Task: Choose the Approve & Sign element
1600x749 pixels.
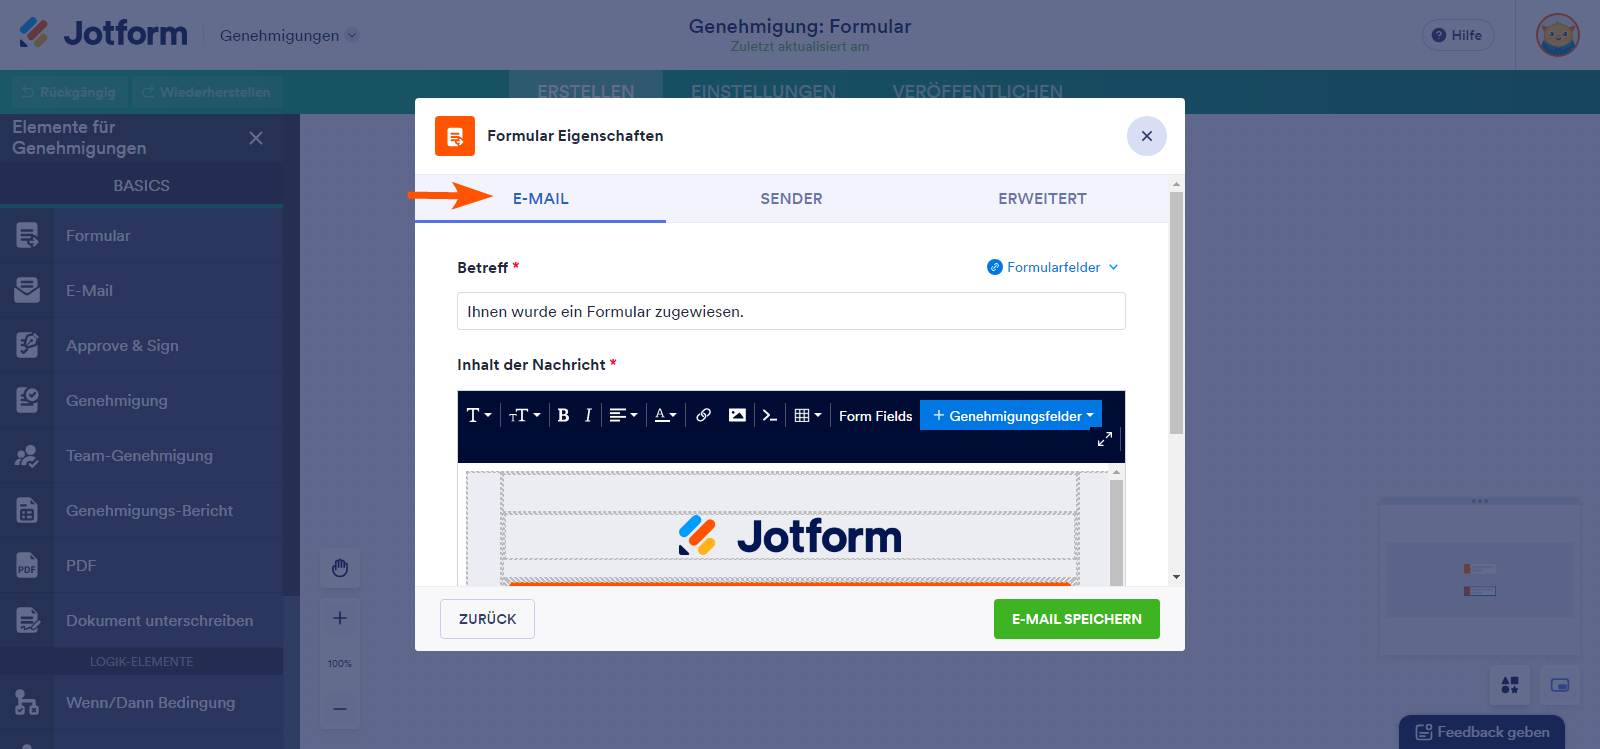Action: [141, 345]
